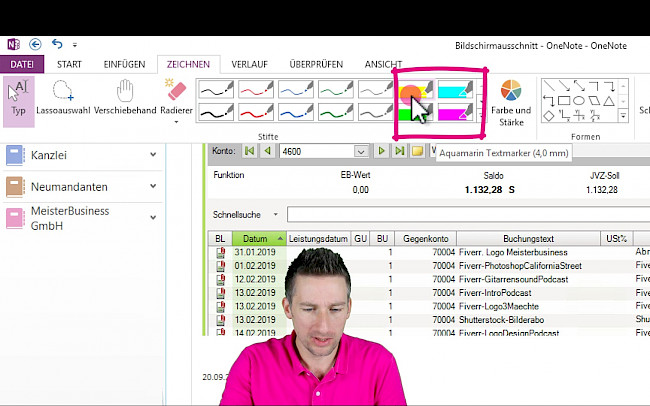
Task: Expand the MeisterBusiness GmbH notebook
Action: click(x=153, y=218)
